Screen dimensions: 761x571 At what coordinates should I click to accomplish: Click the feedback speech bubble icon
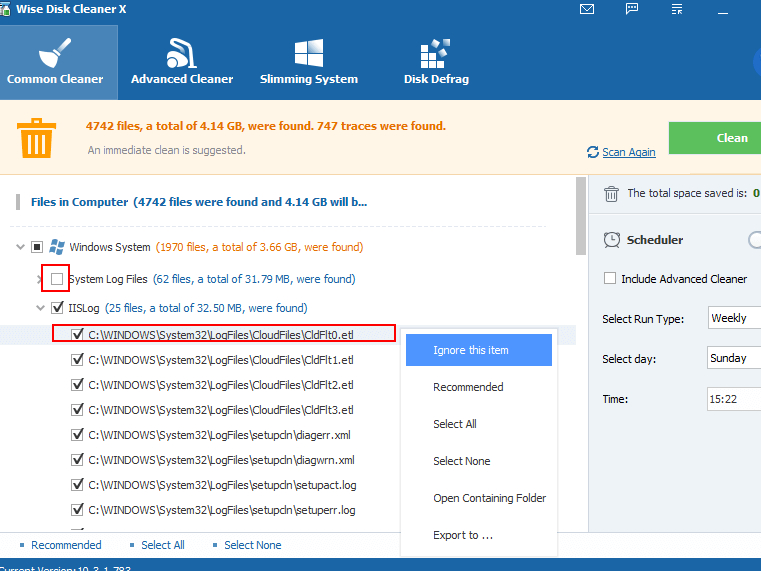click(x=632, y=9)
